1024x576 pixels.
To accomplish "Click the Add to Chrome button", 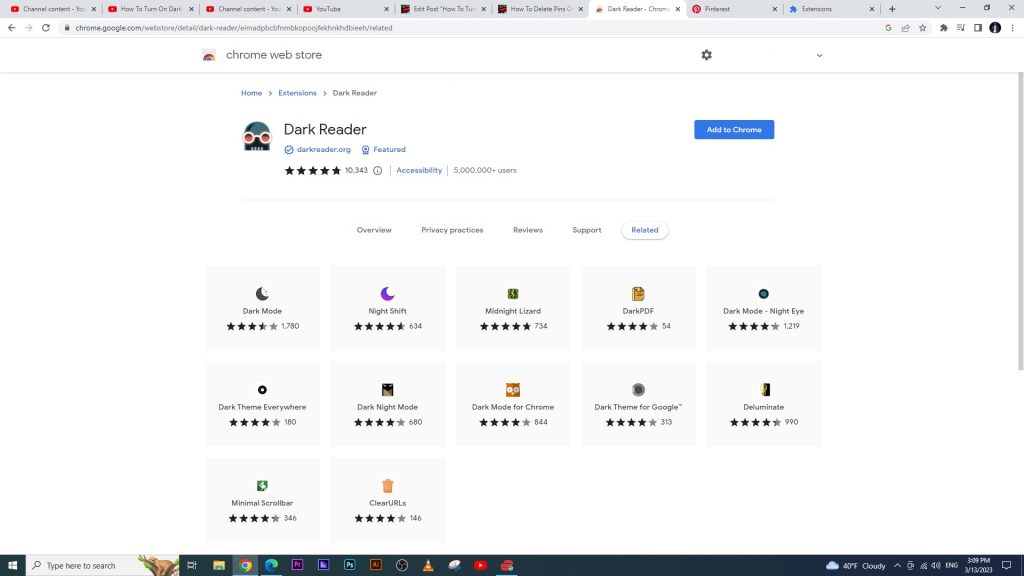I will tap(734, 129).
